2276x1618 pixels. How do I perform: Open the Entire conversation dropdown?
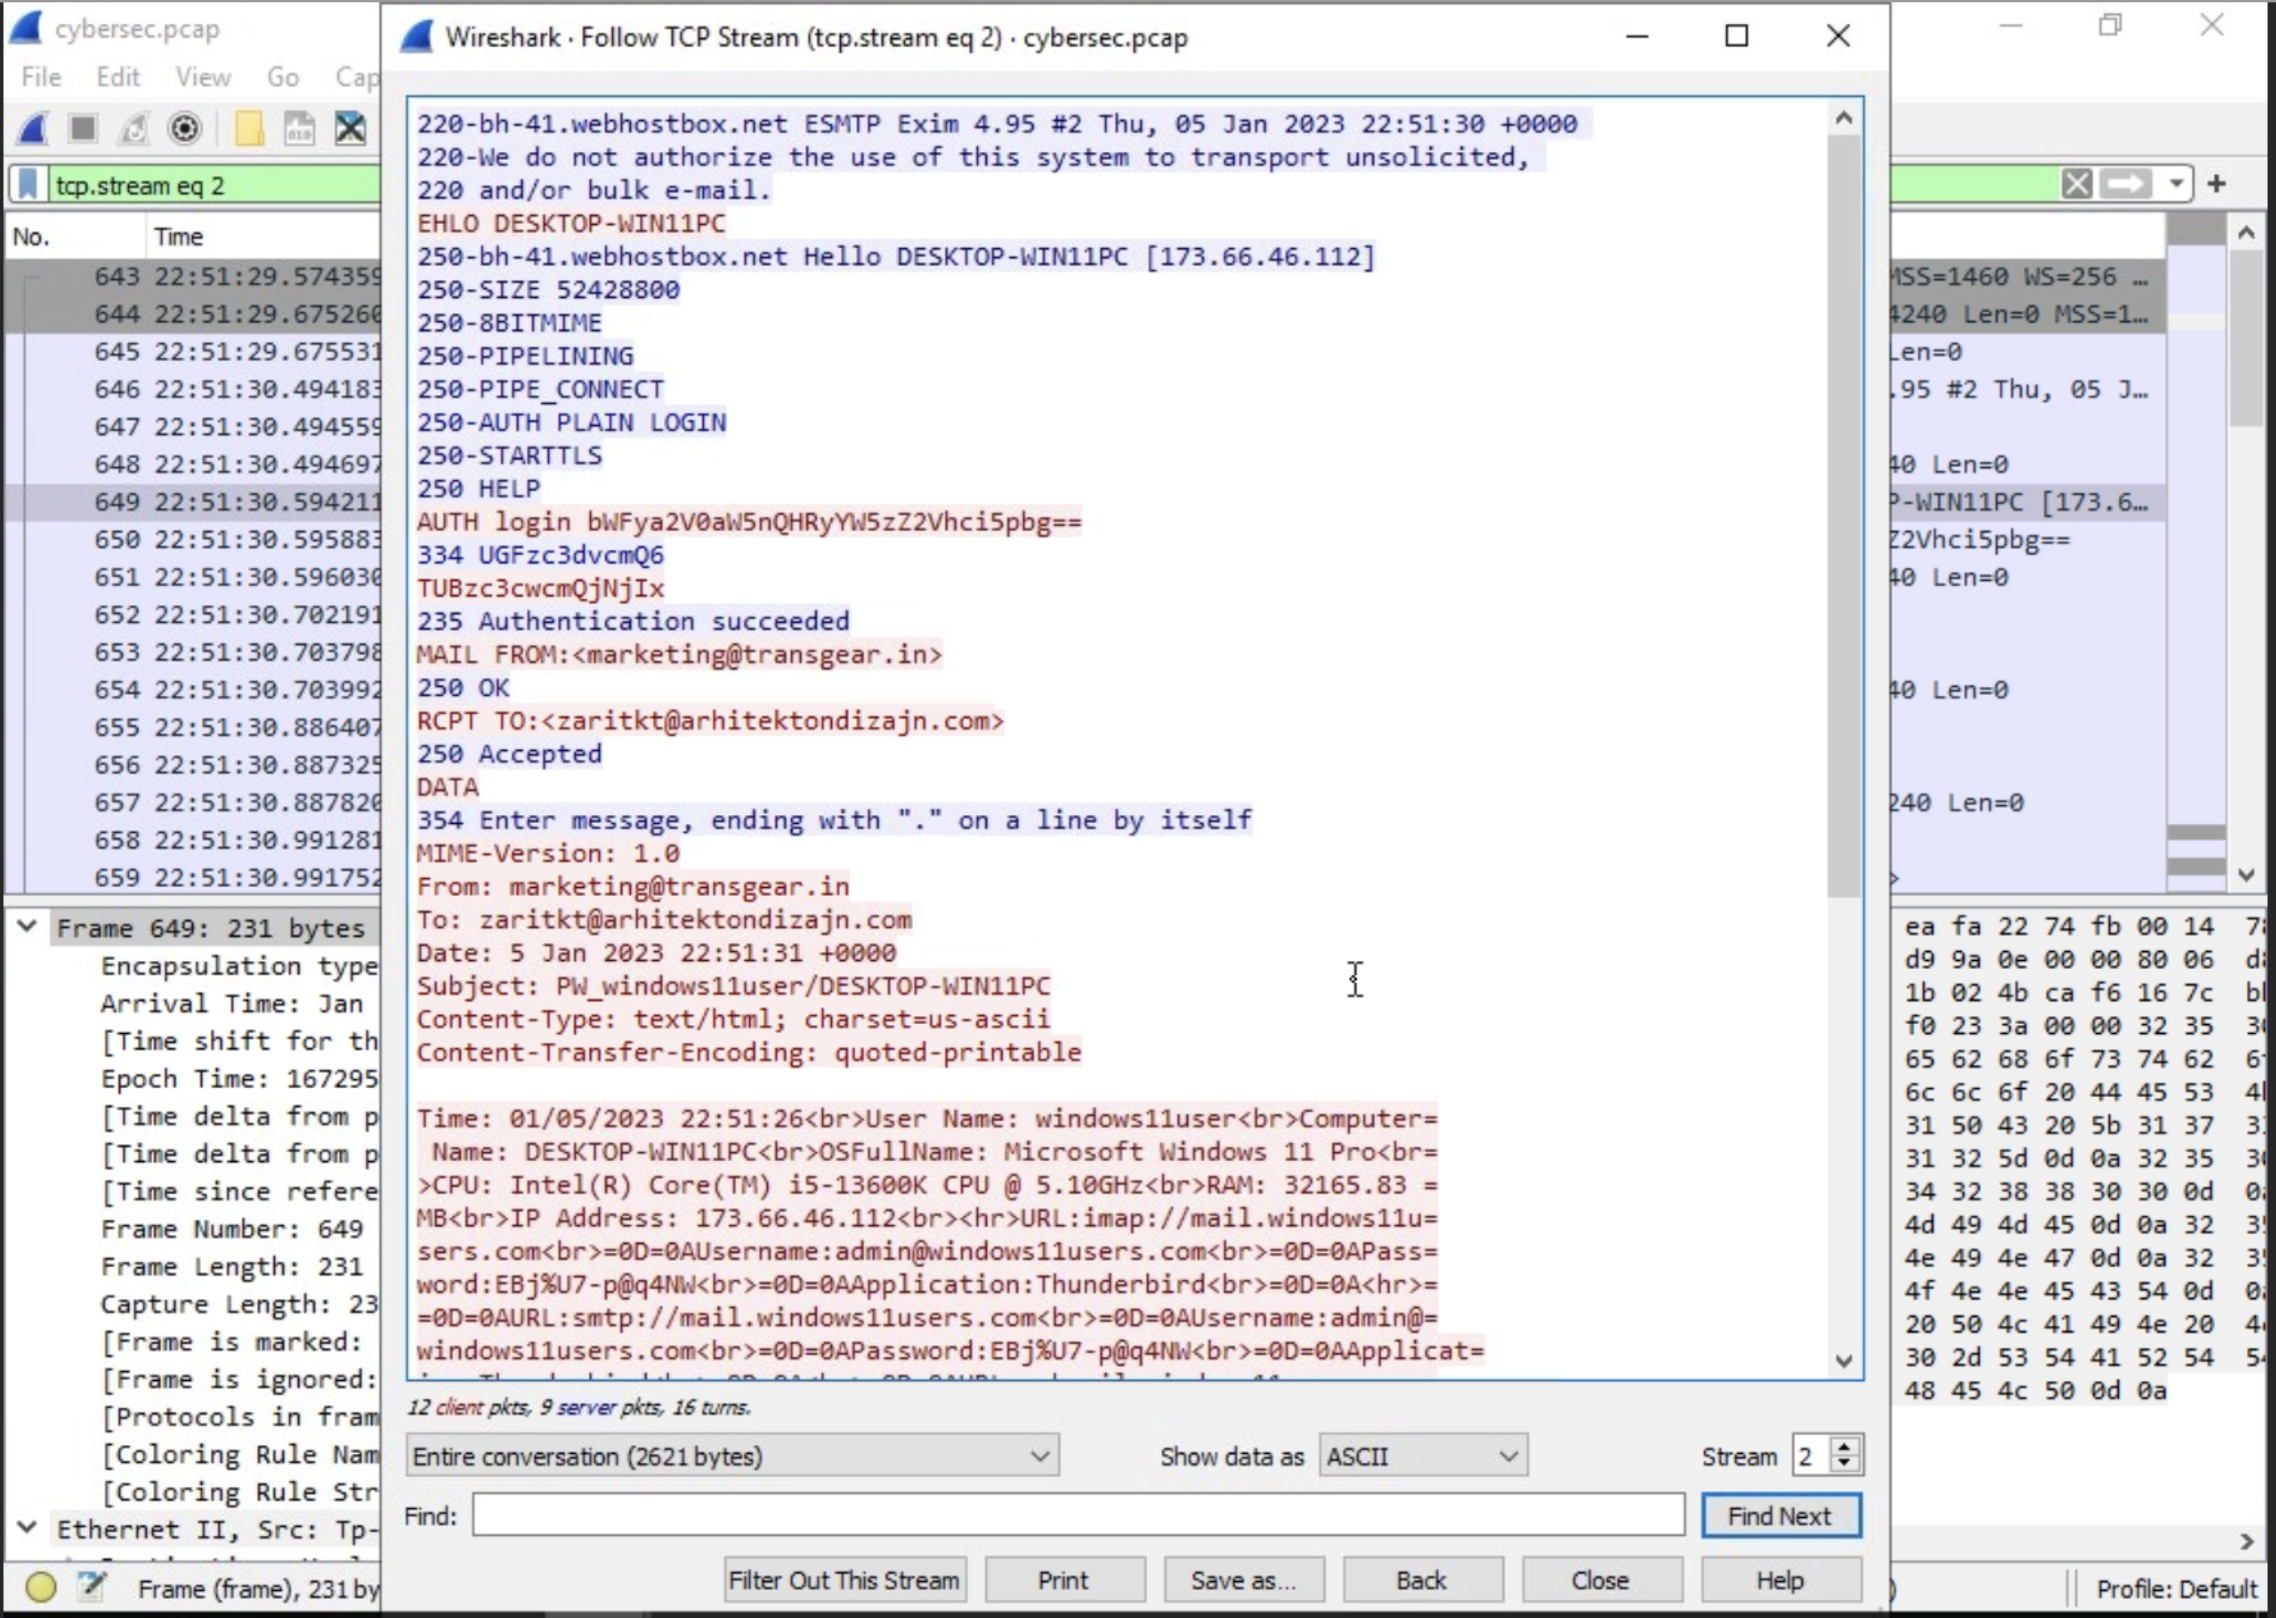(732, 1456)
